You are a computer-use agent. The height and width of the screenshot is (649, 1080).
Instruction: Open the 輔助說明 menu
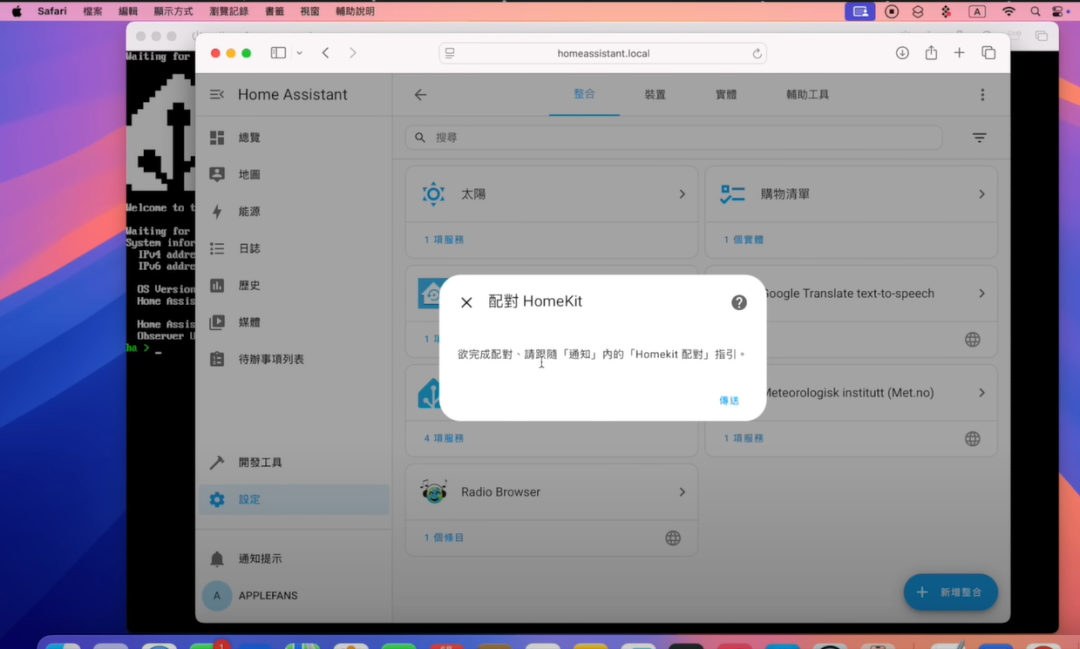[x=355, y=11]
